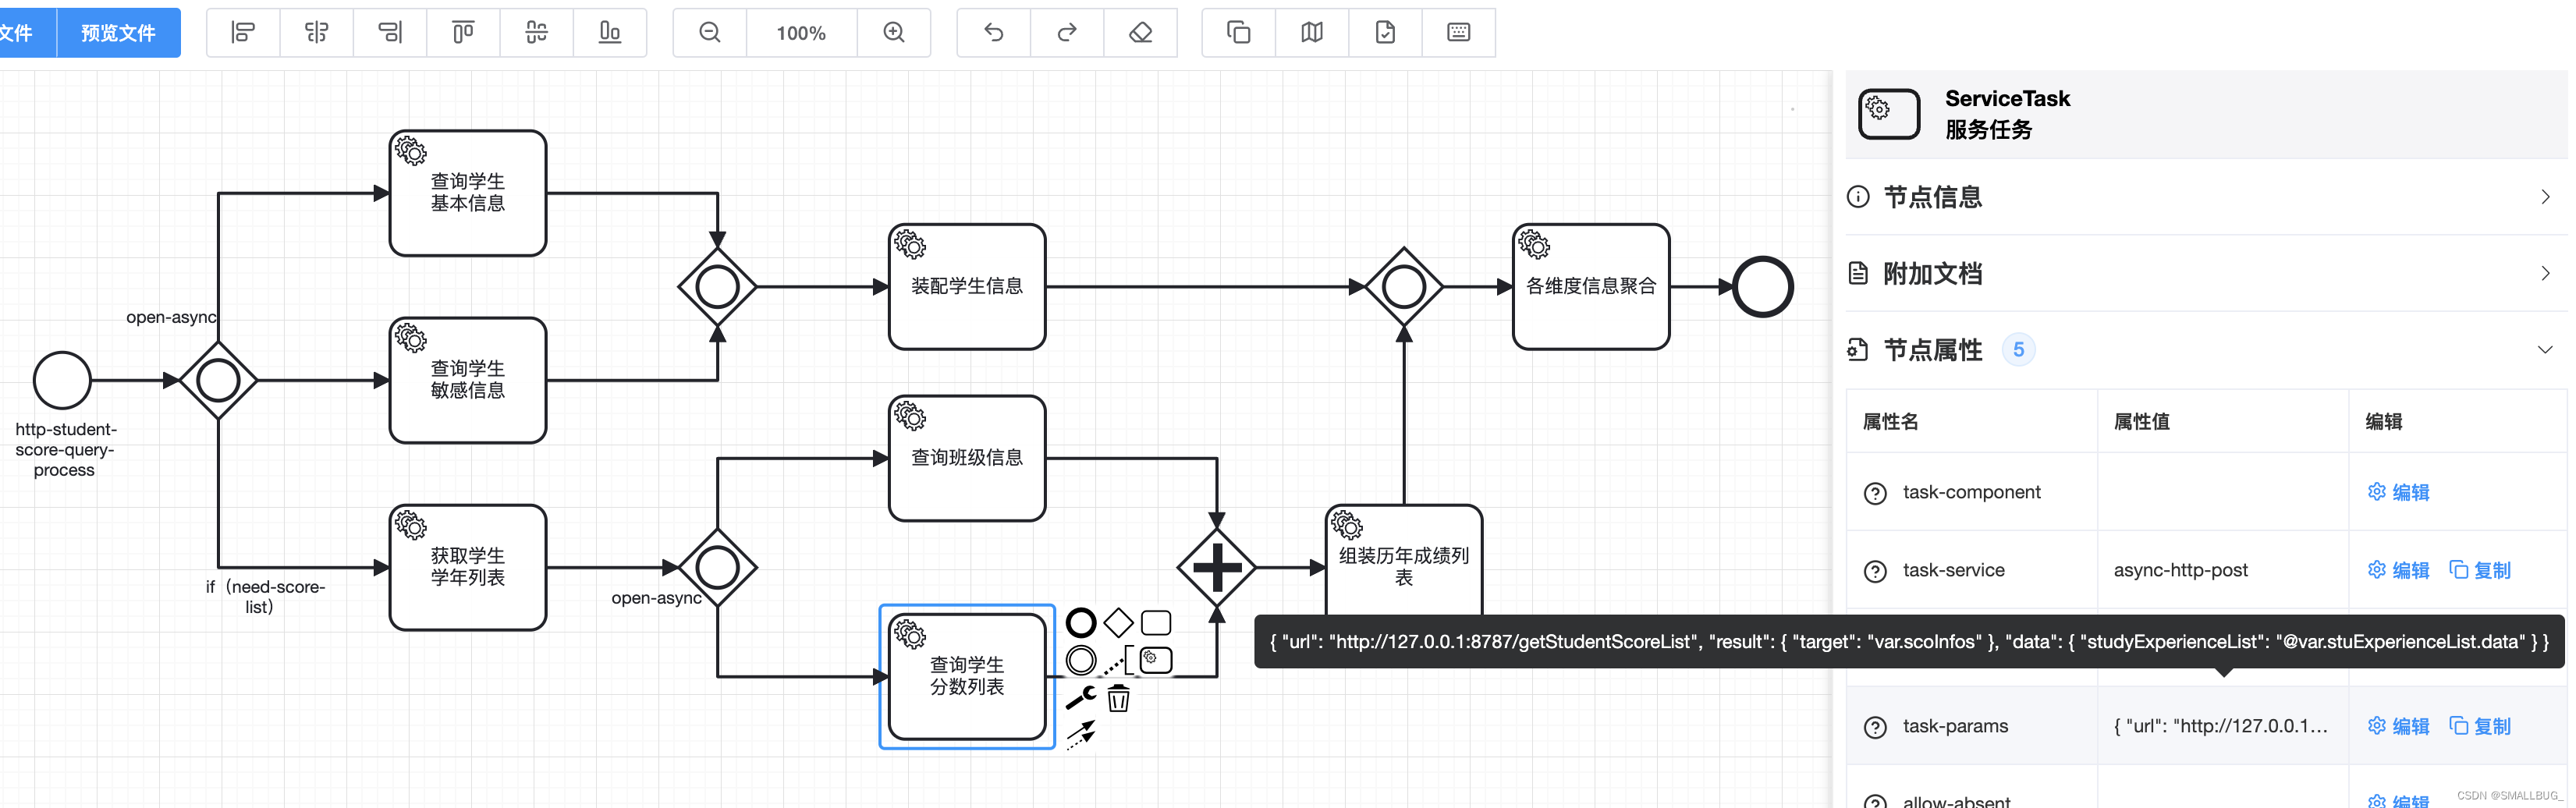Edit the task-service property
The height and width of the screenshot is (808, 2576).
coord(2399,570)
